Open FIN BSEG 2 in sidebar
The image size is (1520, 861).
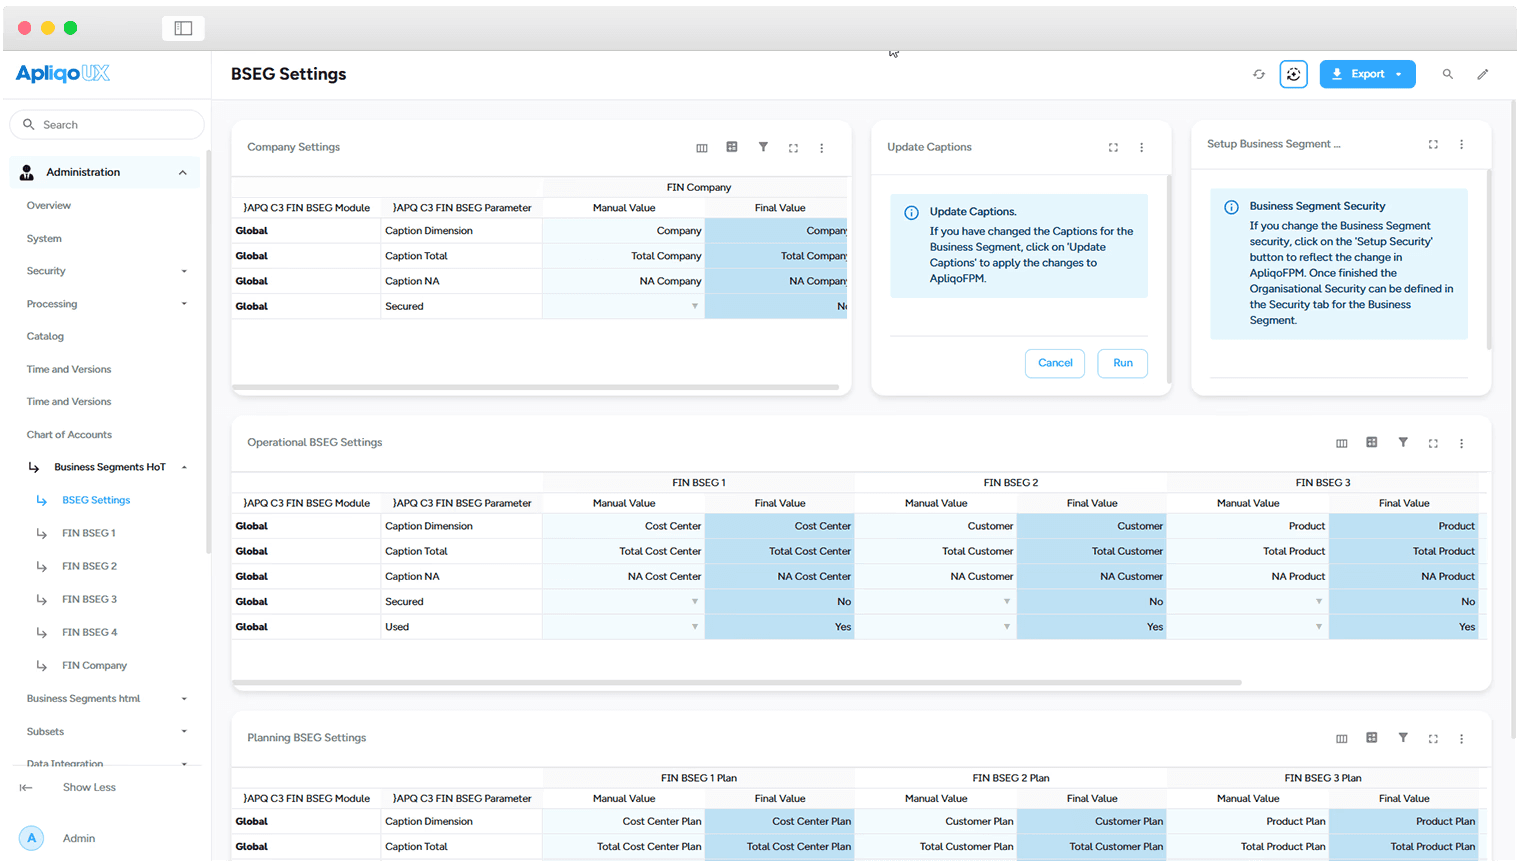(89, 566)
